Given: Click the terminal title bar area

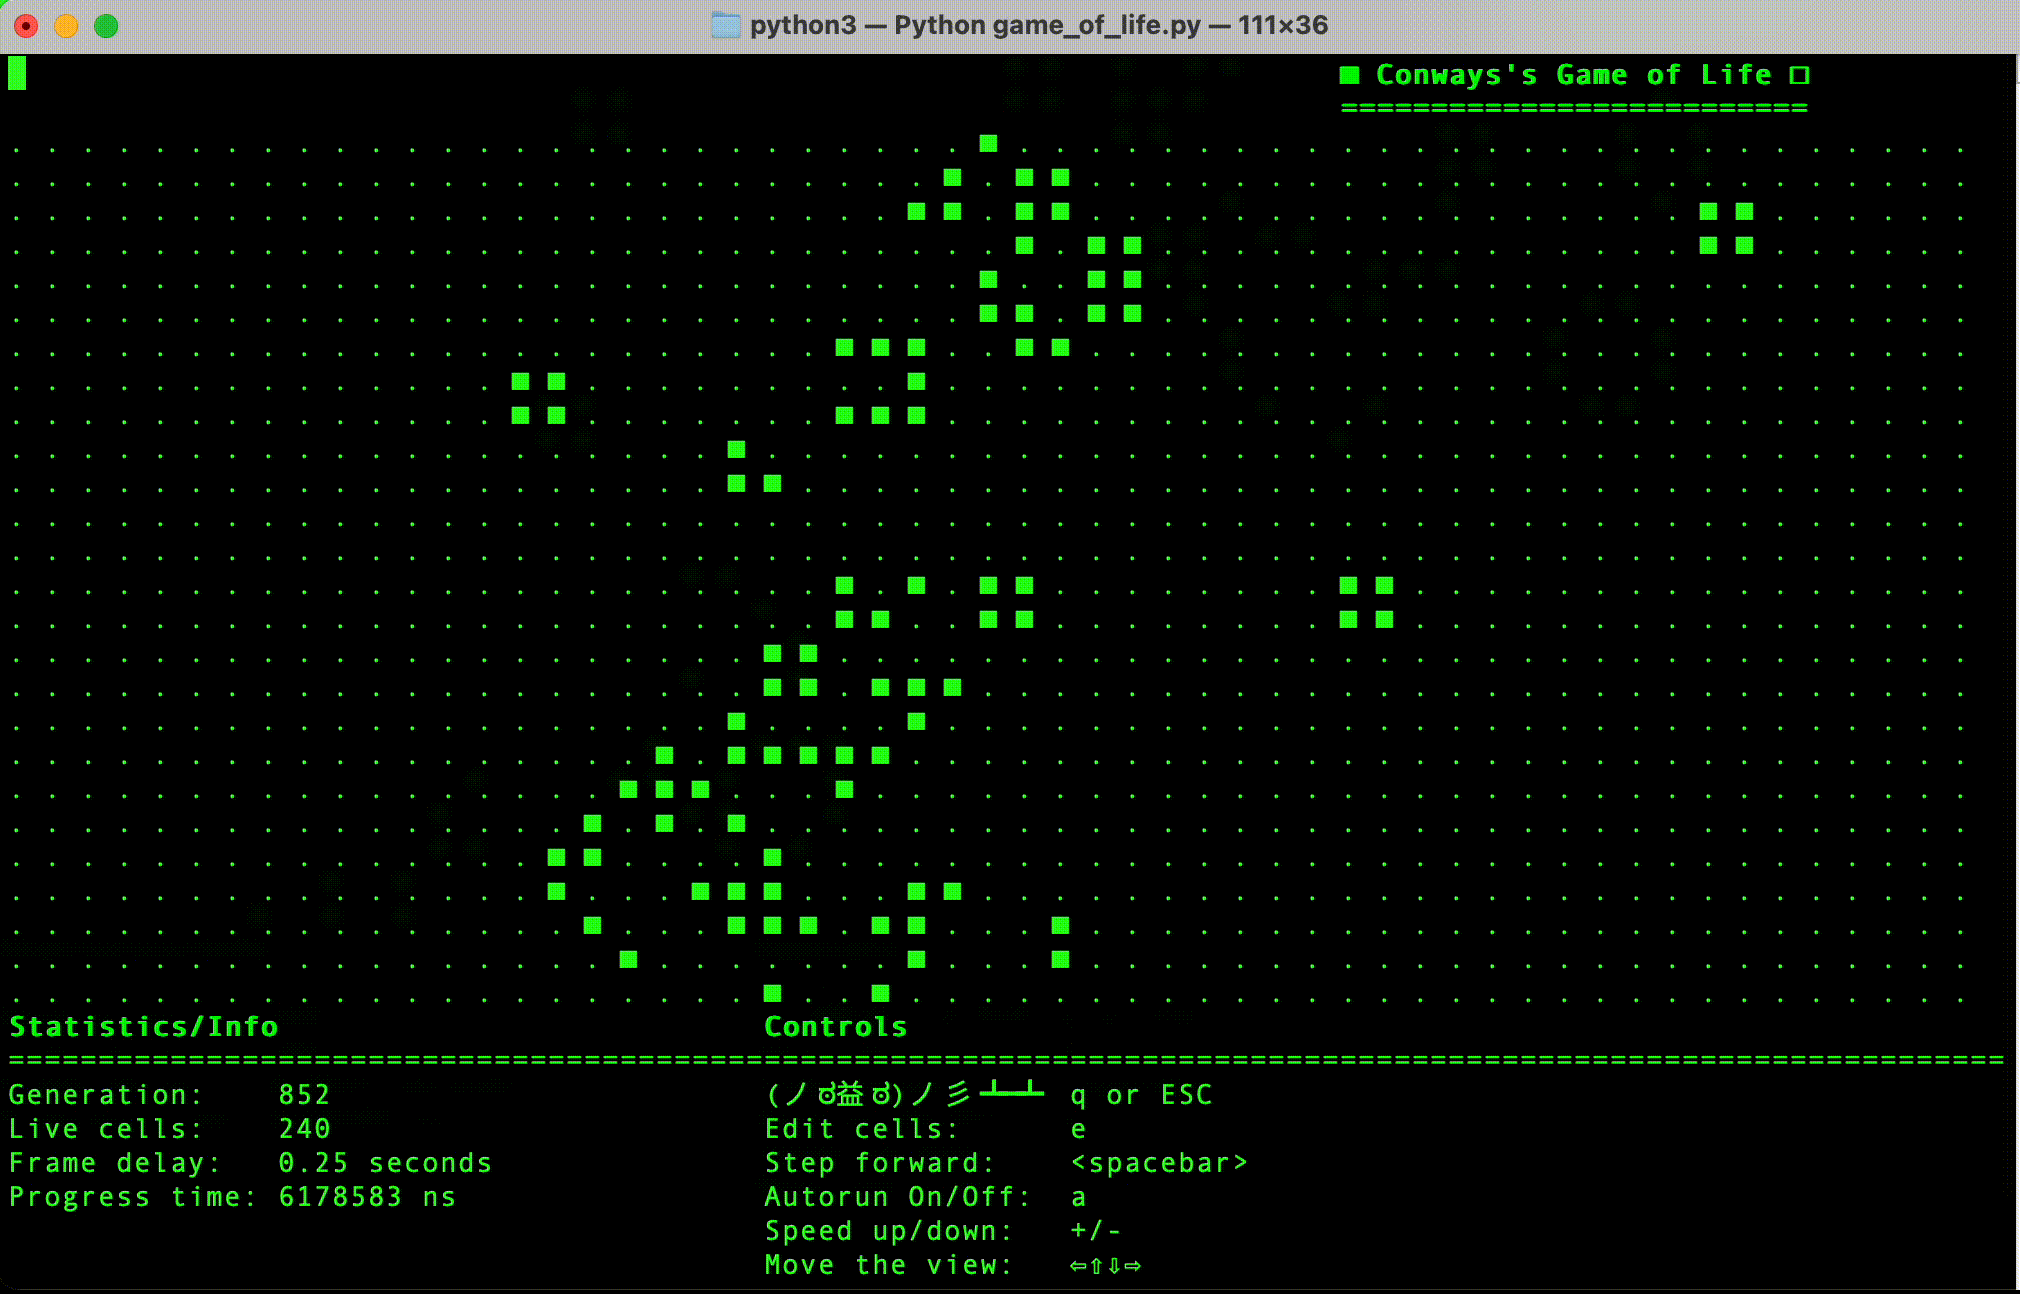Looking at the screenshot, I should click(1010, 21).
